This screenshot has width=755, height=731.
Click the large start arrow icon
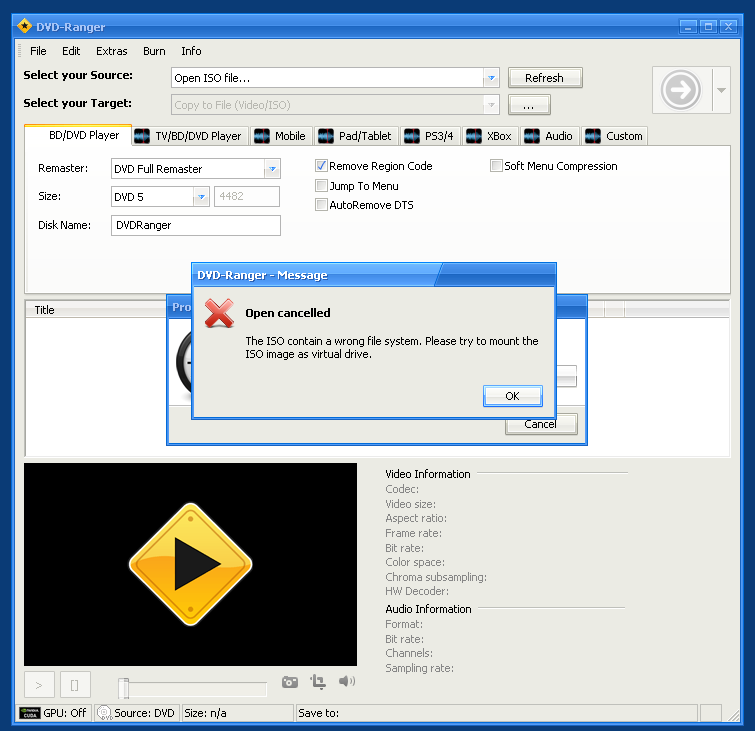[680, 90]
